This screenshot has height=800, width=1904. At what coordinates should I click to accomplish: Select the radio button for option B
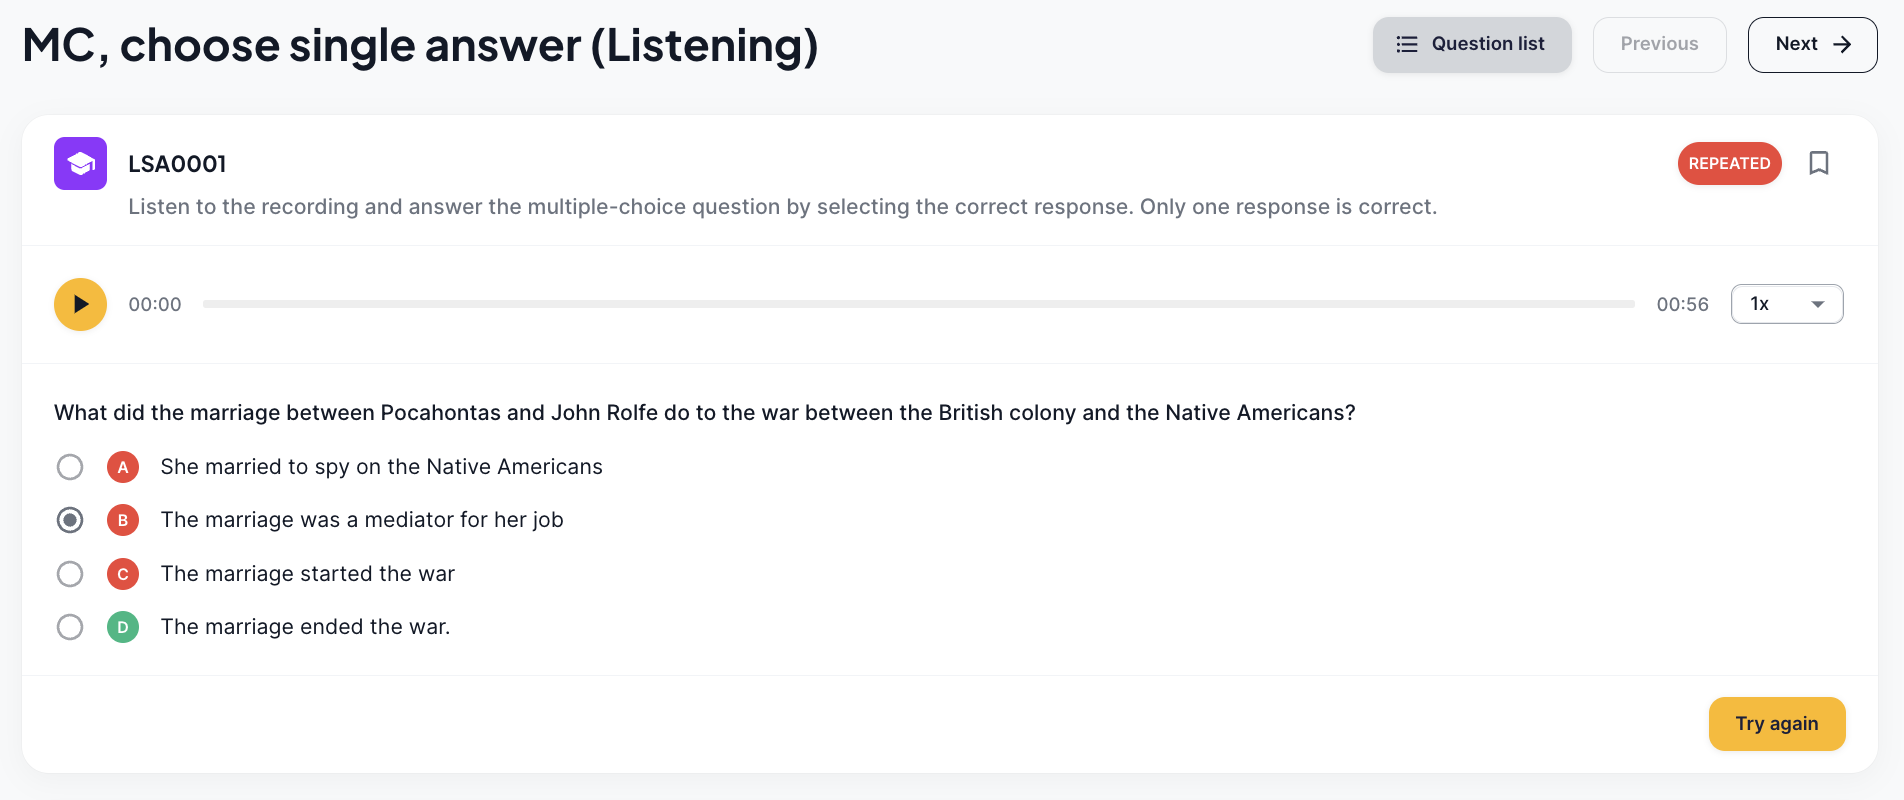click(x=70, y=520)
